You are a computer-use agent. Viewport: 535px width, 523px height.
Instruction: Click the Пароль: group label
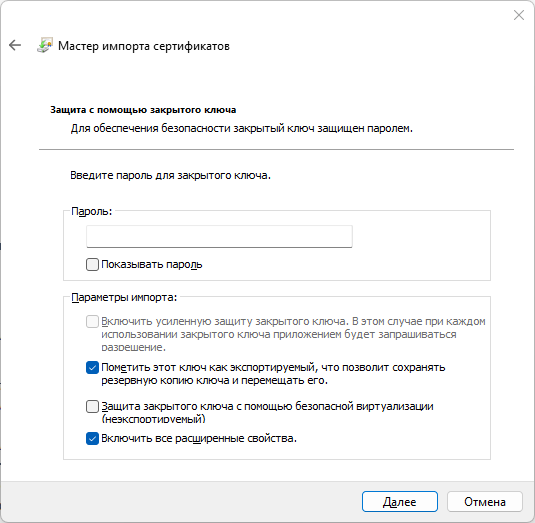click(91, 212)
